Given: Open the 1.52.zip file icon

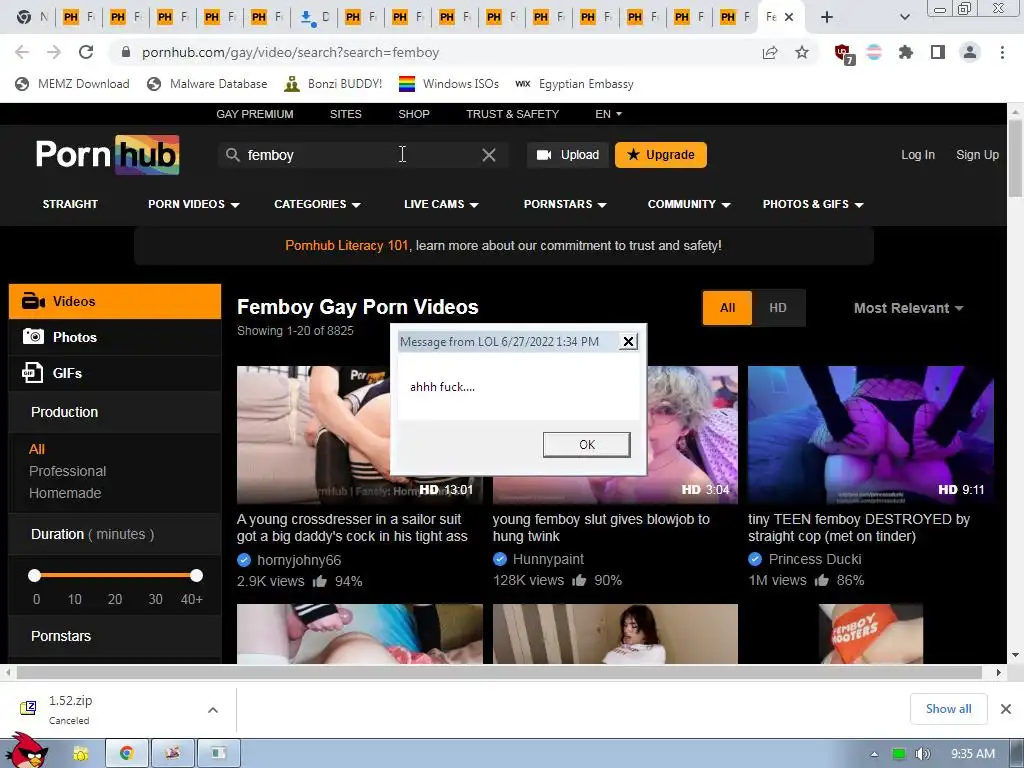Looking at the screenshot, I should (28, 708).
